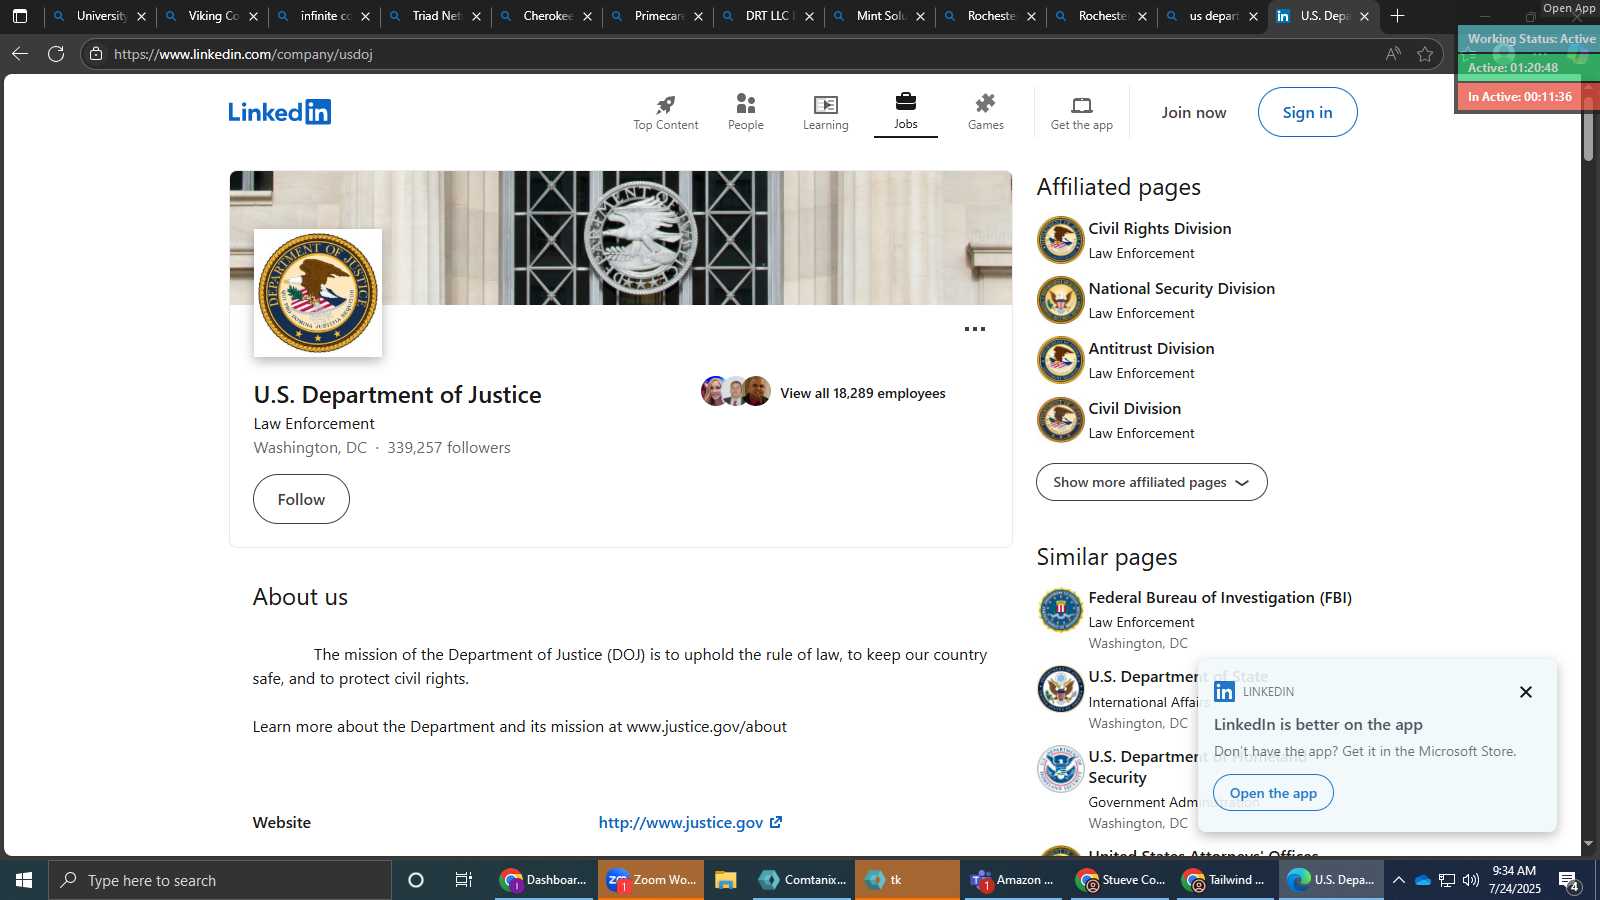Open the Windows Start menu
This screenshot has height=900, width=1600.
pos(24,880)
